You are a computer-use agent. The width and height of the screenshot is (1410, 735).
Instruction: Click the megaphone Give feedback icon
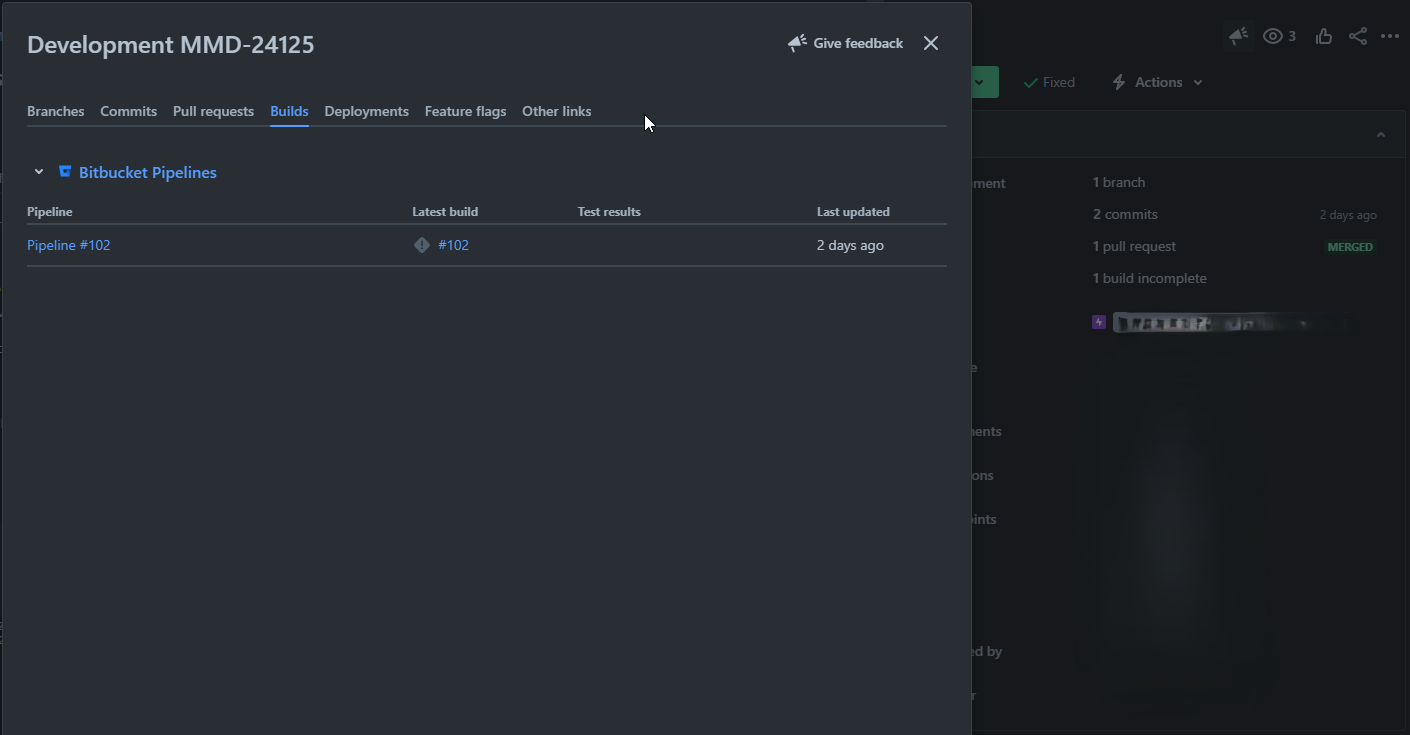(796, 42)
